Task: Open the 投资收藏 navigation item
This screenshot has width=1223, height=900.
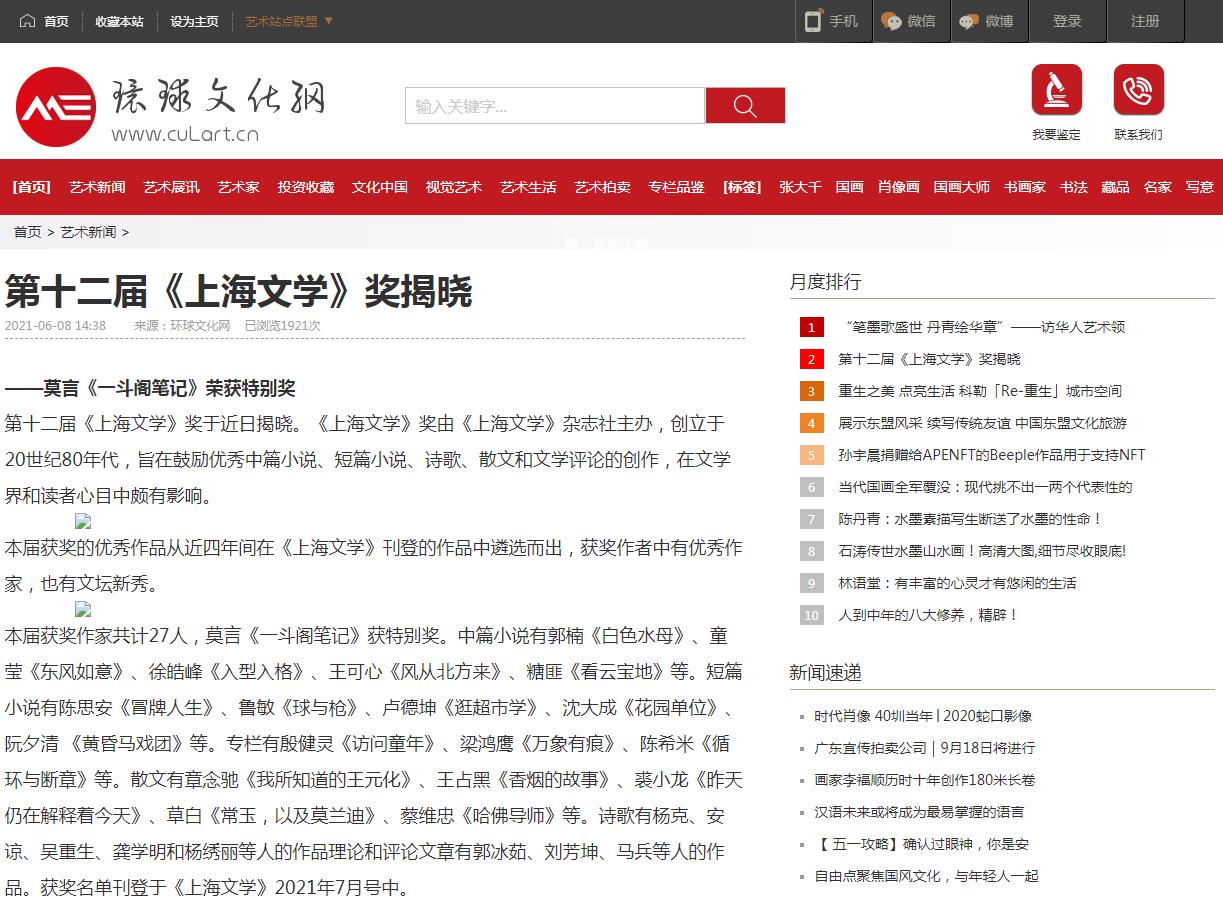Action: click(306, 187)
